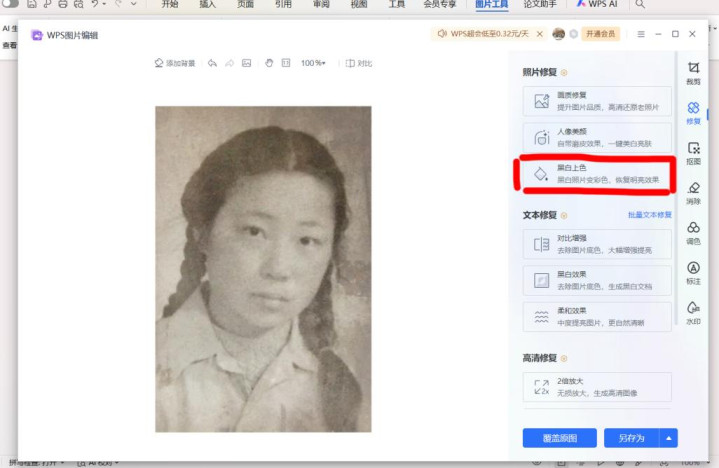The height and width of the screenshot is (468, 719).
Task: Open the 调色 color adjustment tool
Action: [x=693, y=233]
